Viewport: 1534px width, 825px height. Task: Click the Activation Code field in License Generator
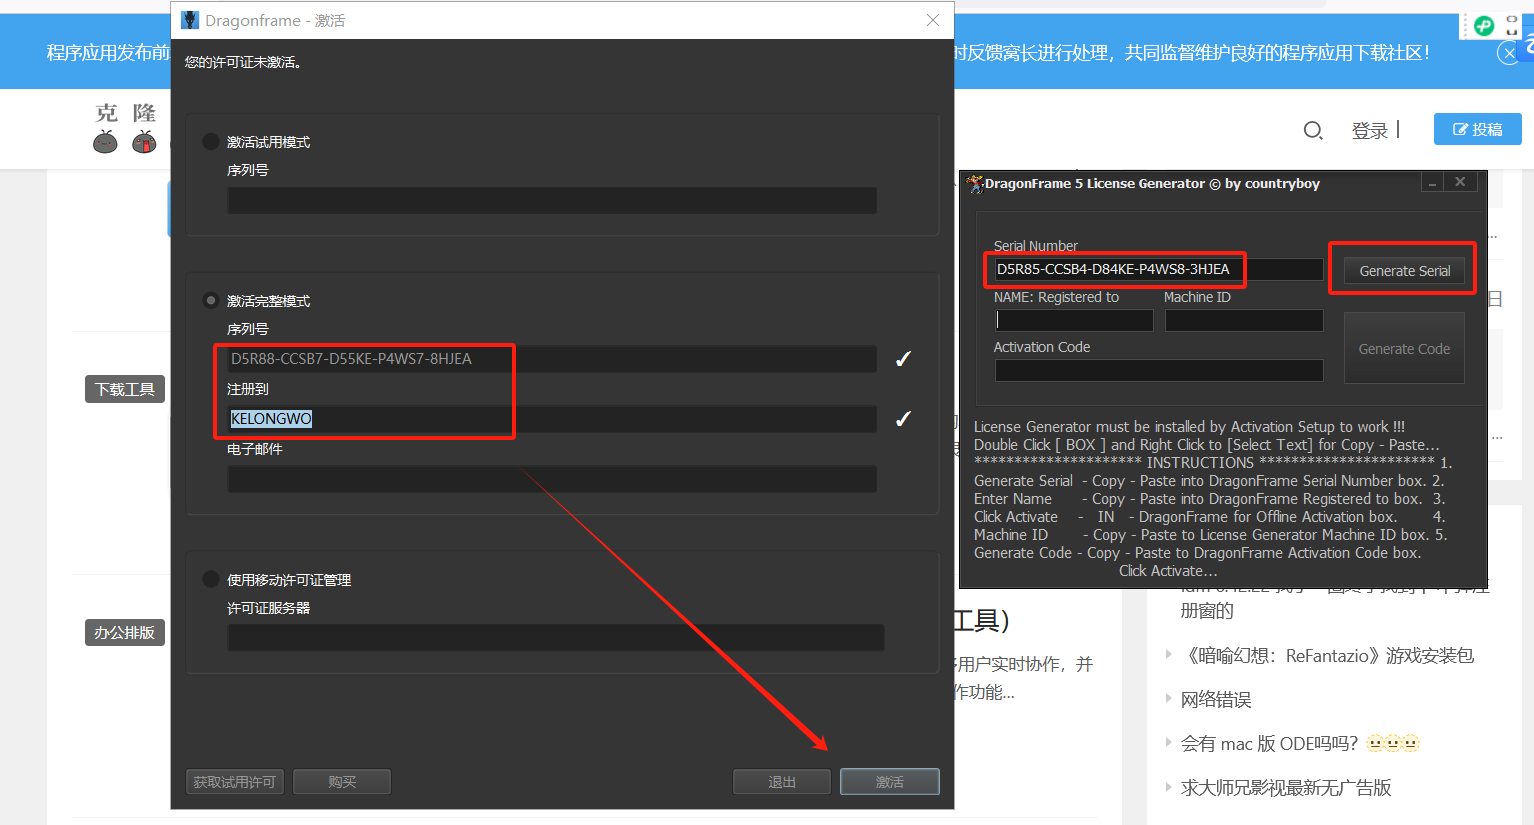tap(1159, 370)
